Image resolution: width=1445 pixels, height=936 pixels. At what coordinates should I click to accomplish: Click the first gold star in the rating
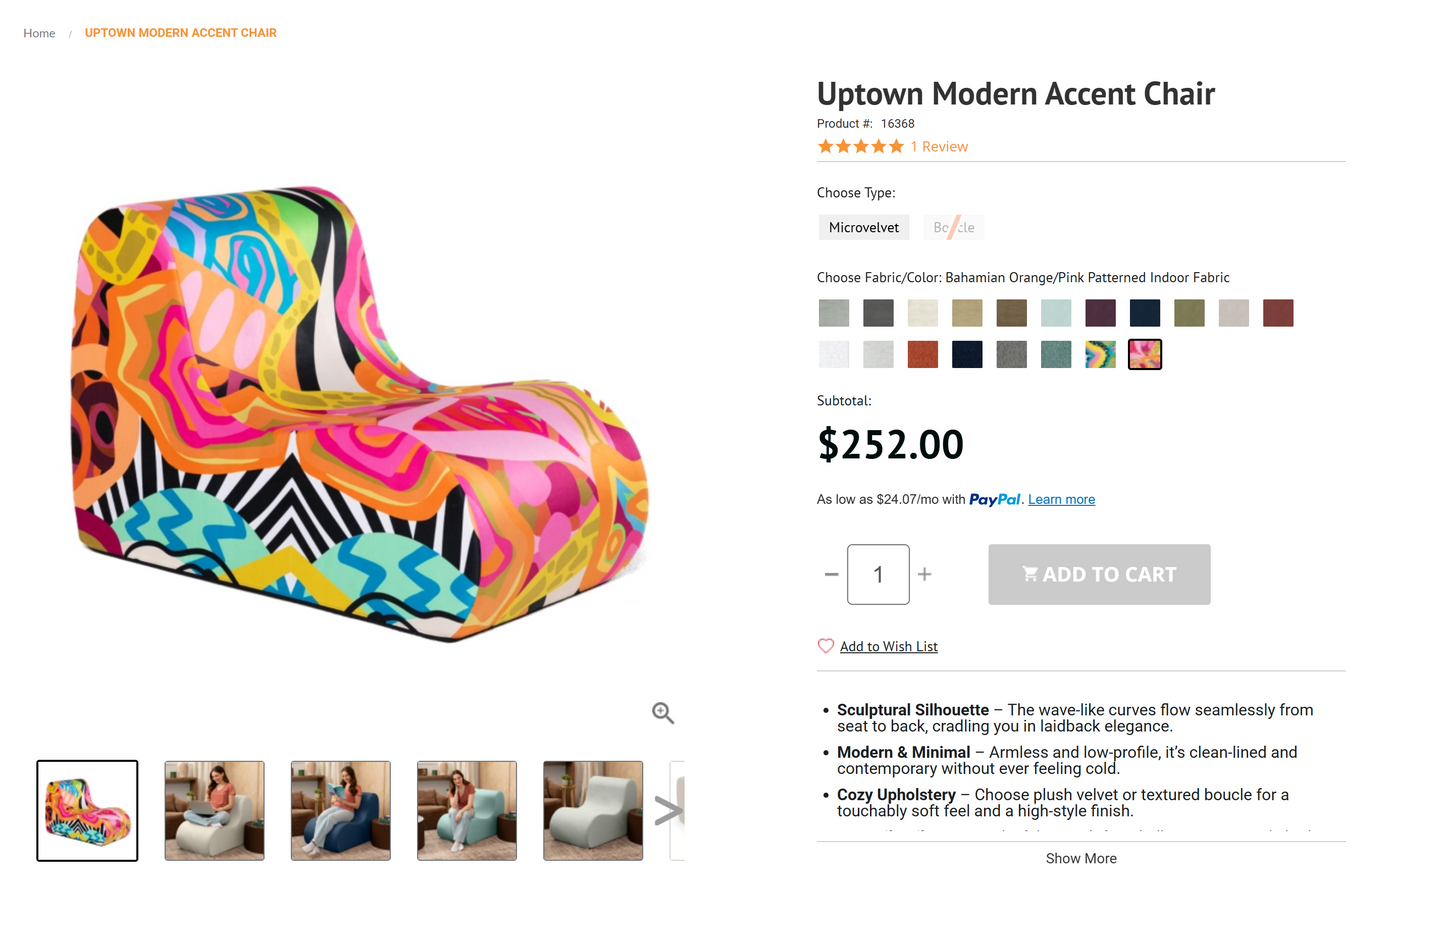pos(825,146)
